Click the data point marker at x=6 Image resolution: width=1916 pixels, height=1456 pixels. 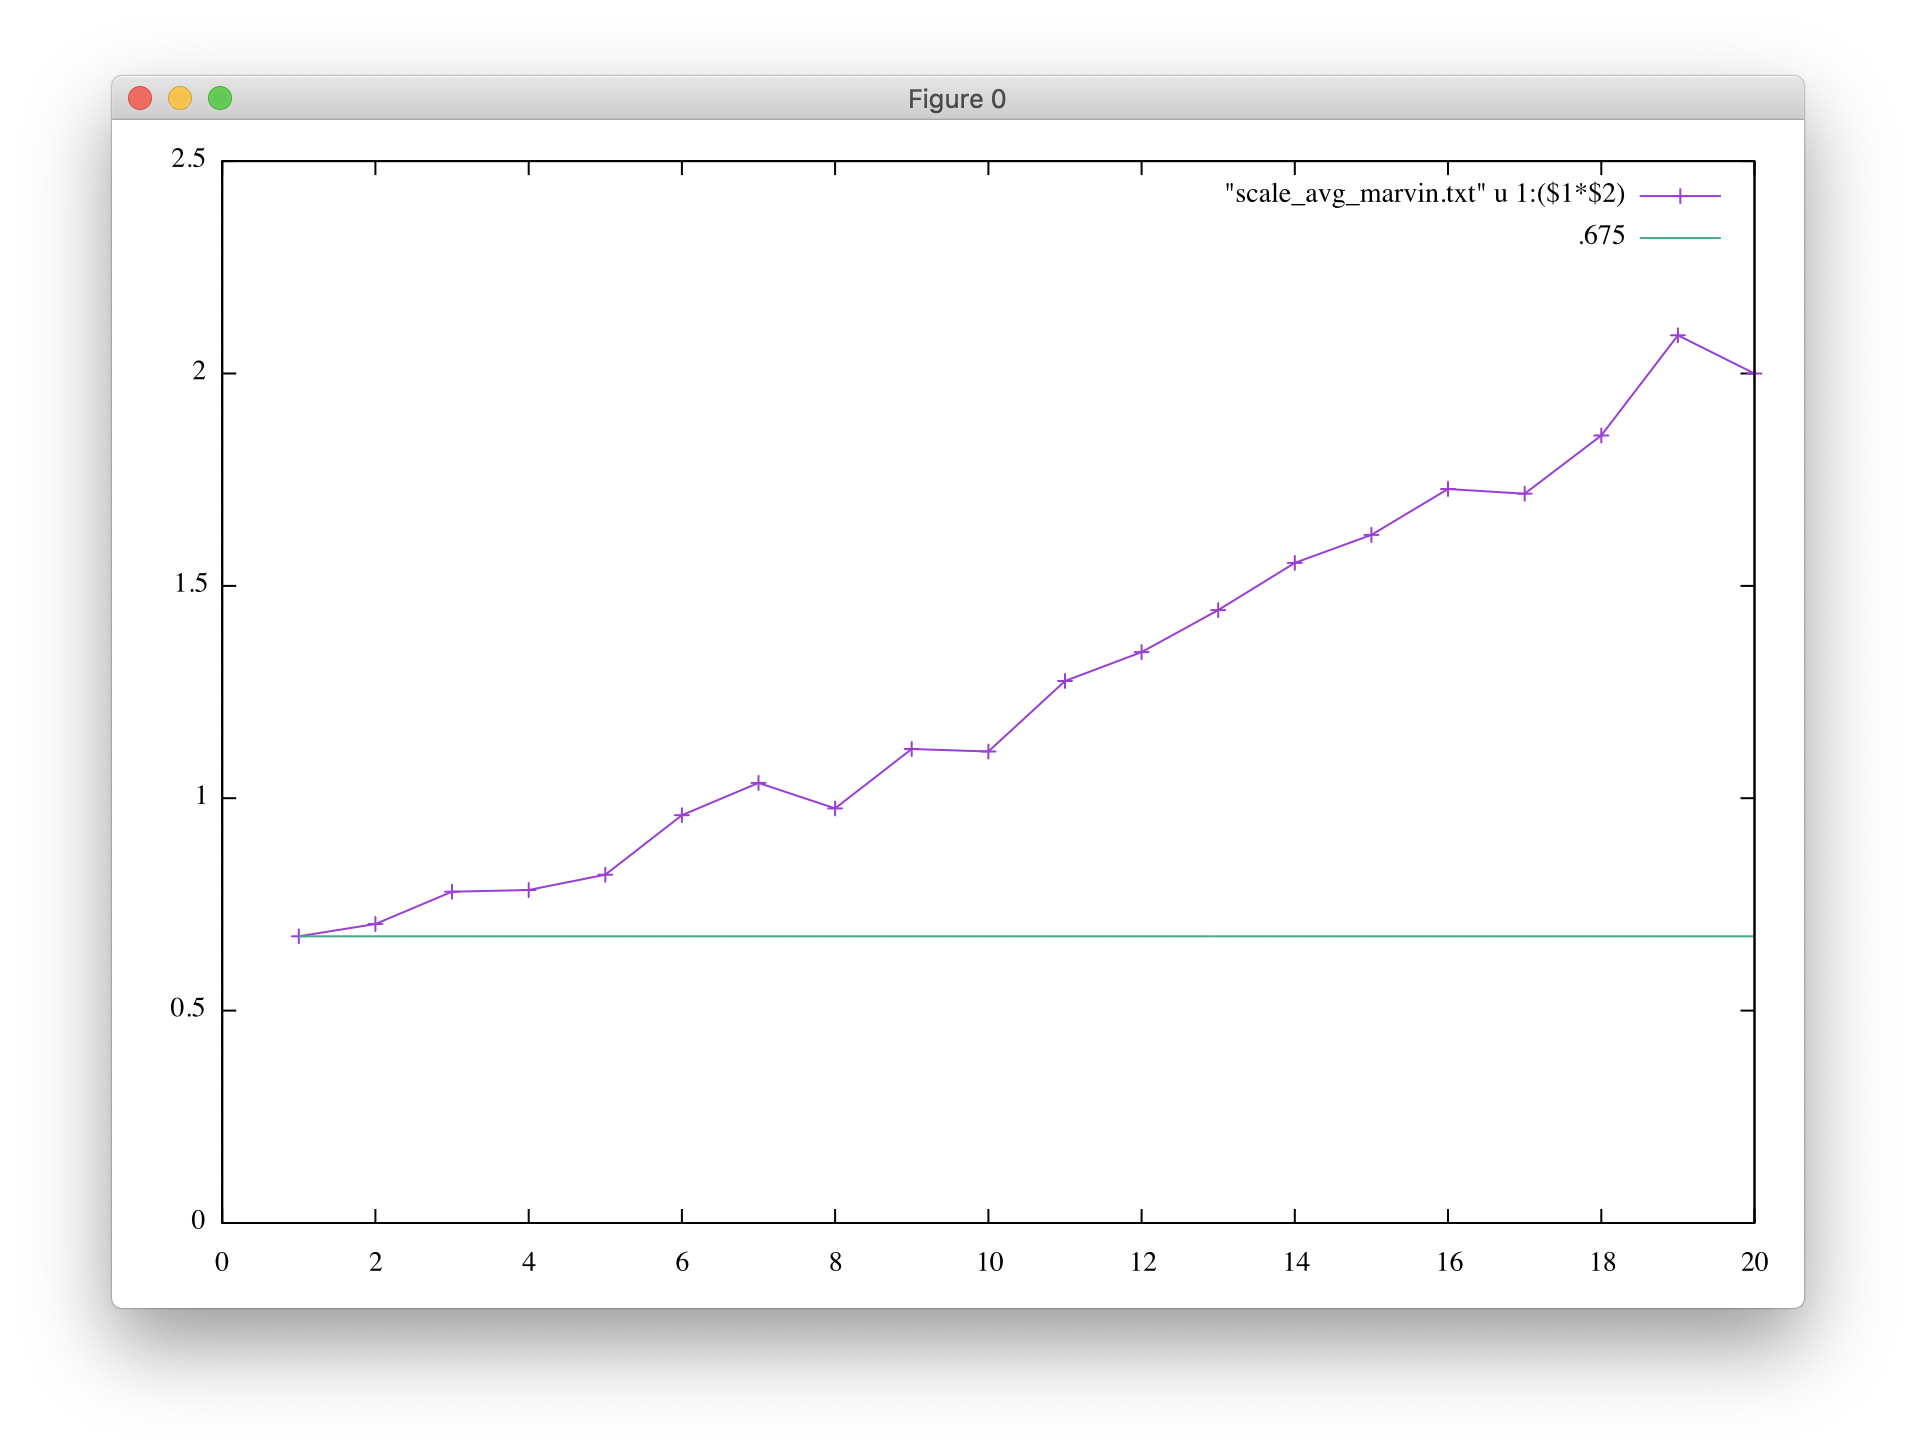[682, 813]
